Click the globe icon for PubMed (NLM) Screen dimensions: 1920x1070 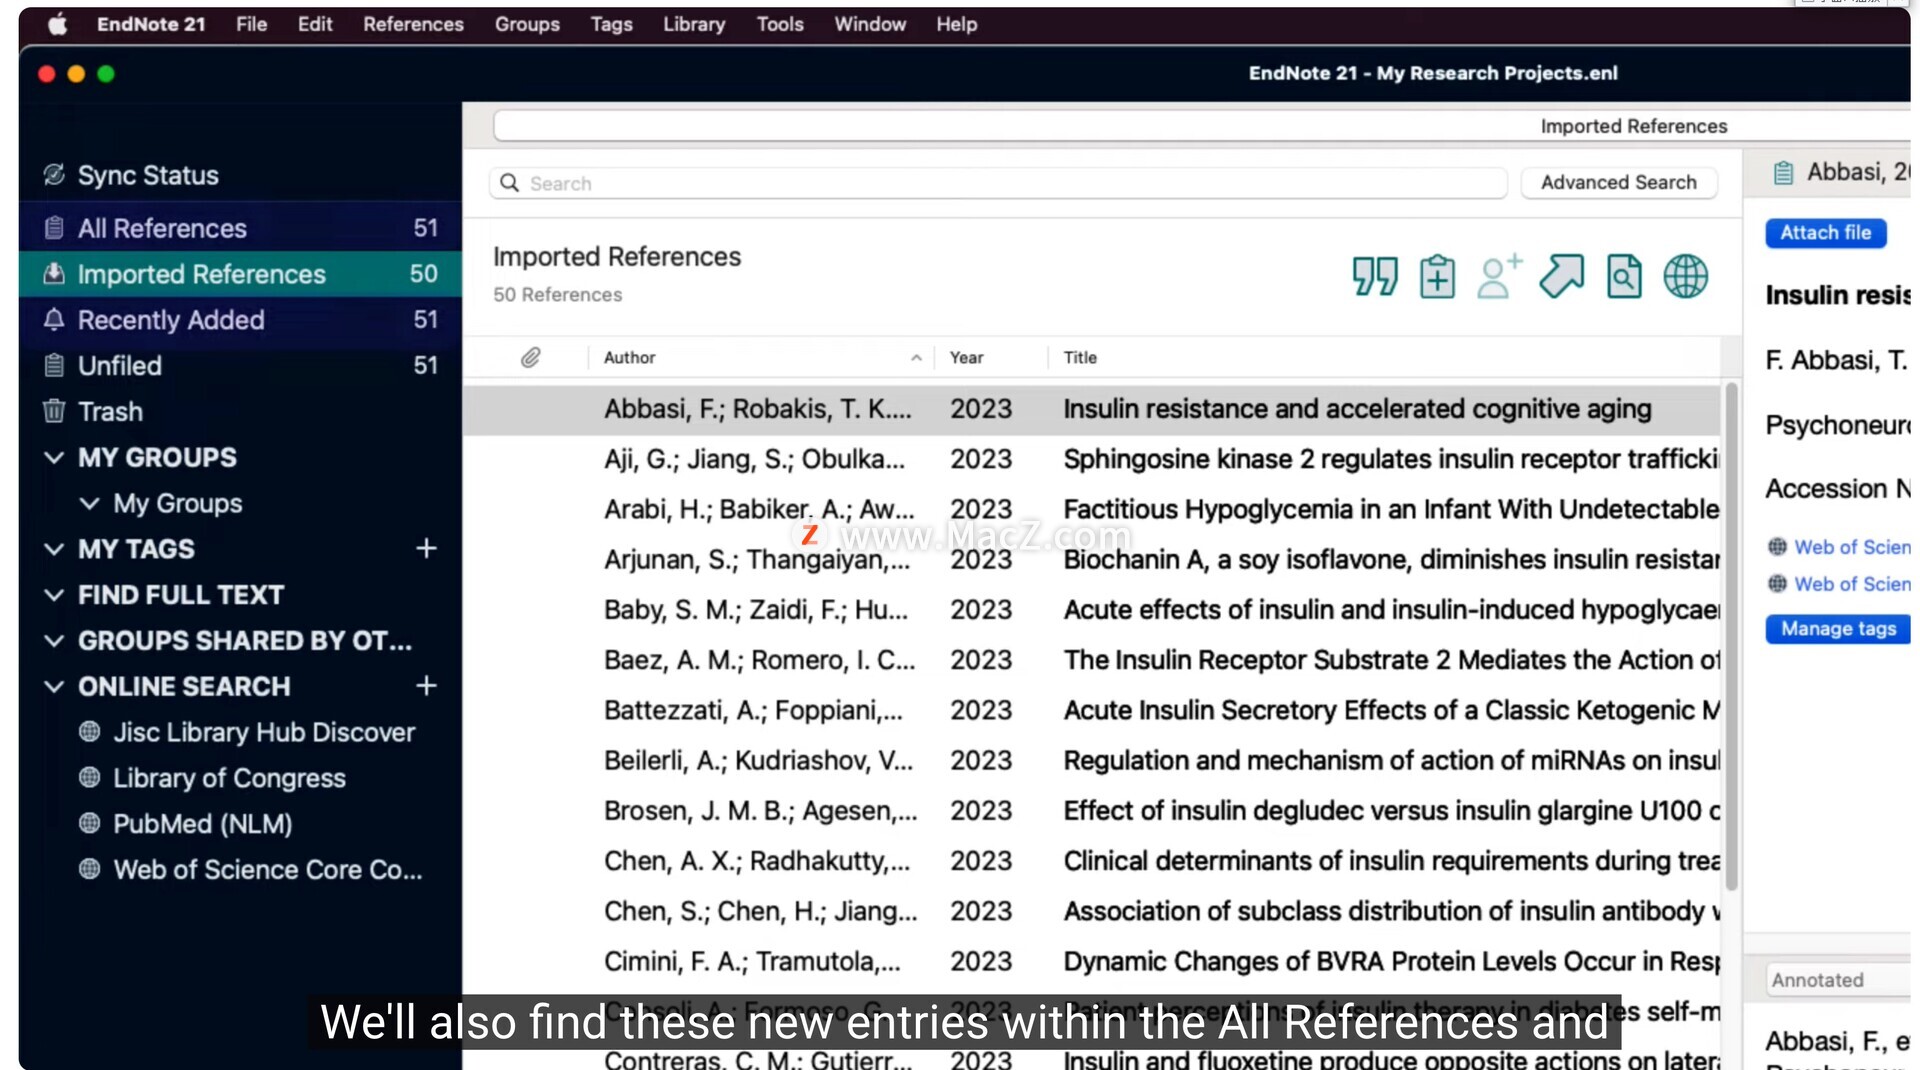tap(89, 823)
